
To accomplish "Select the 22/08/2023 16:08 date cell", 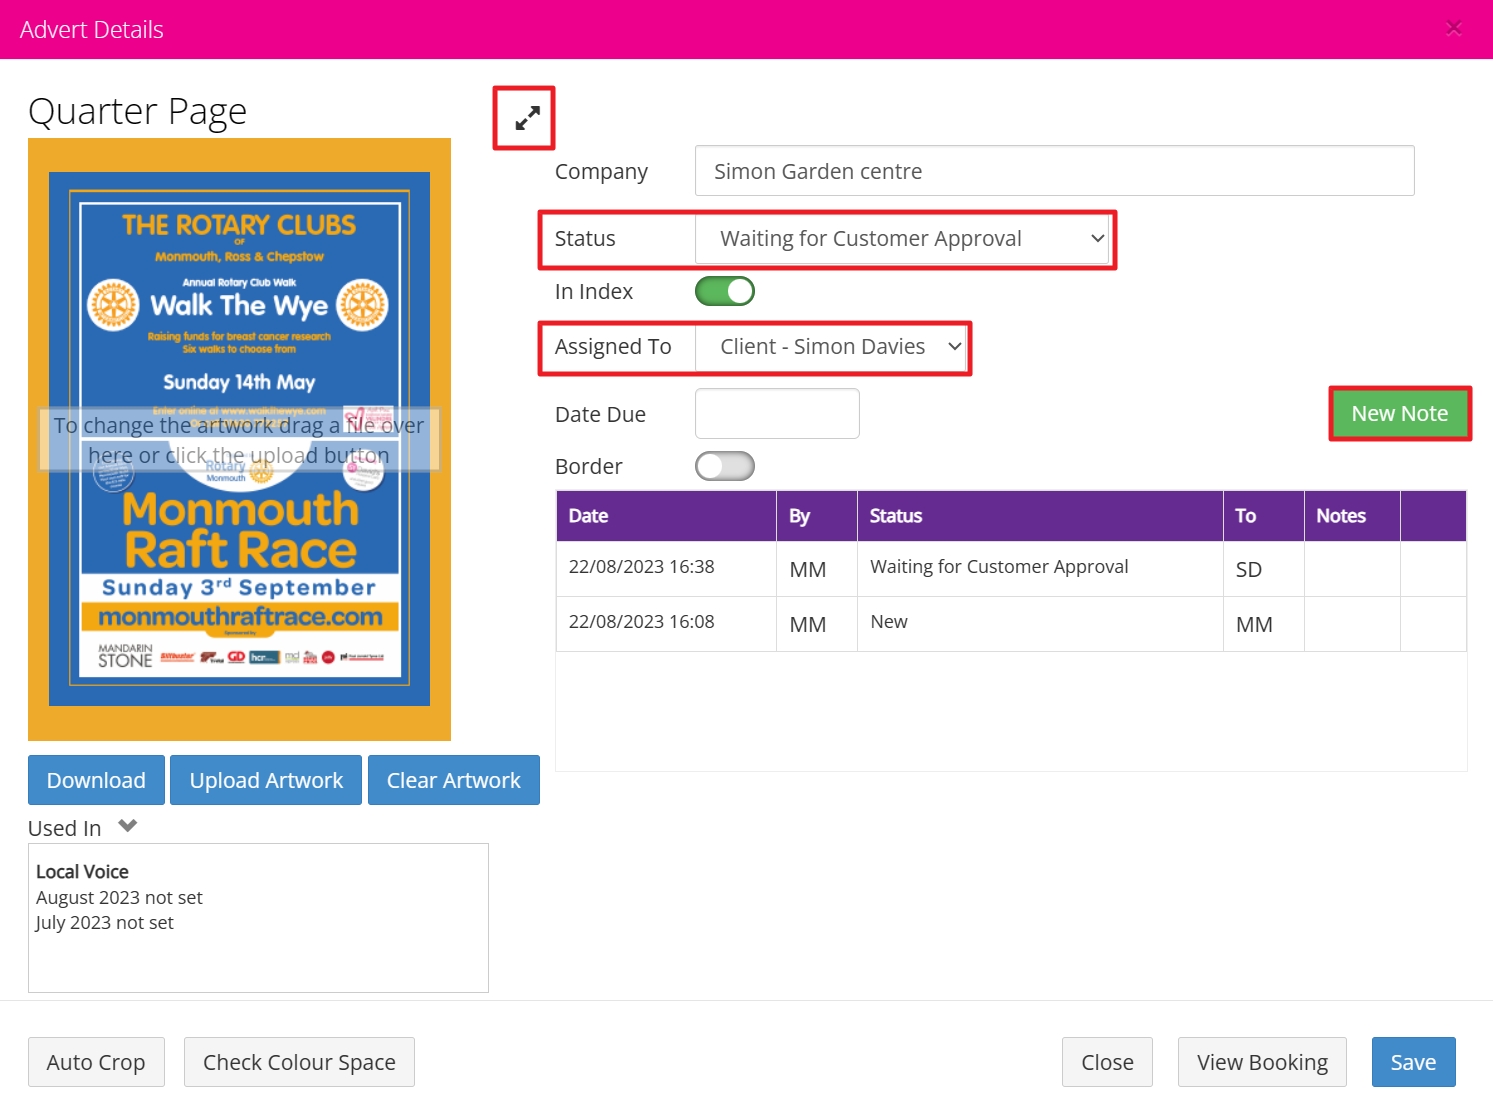I will point(666,624).
